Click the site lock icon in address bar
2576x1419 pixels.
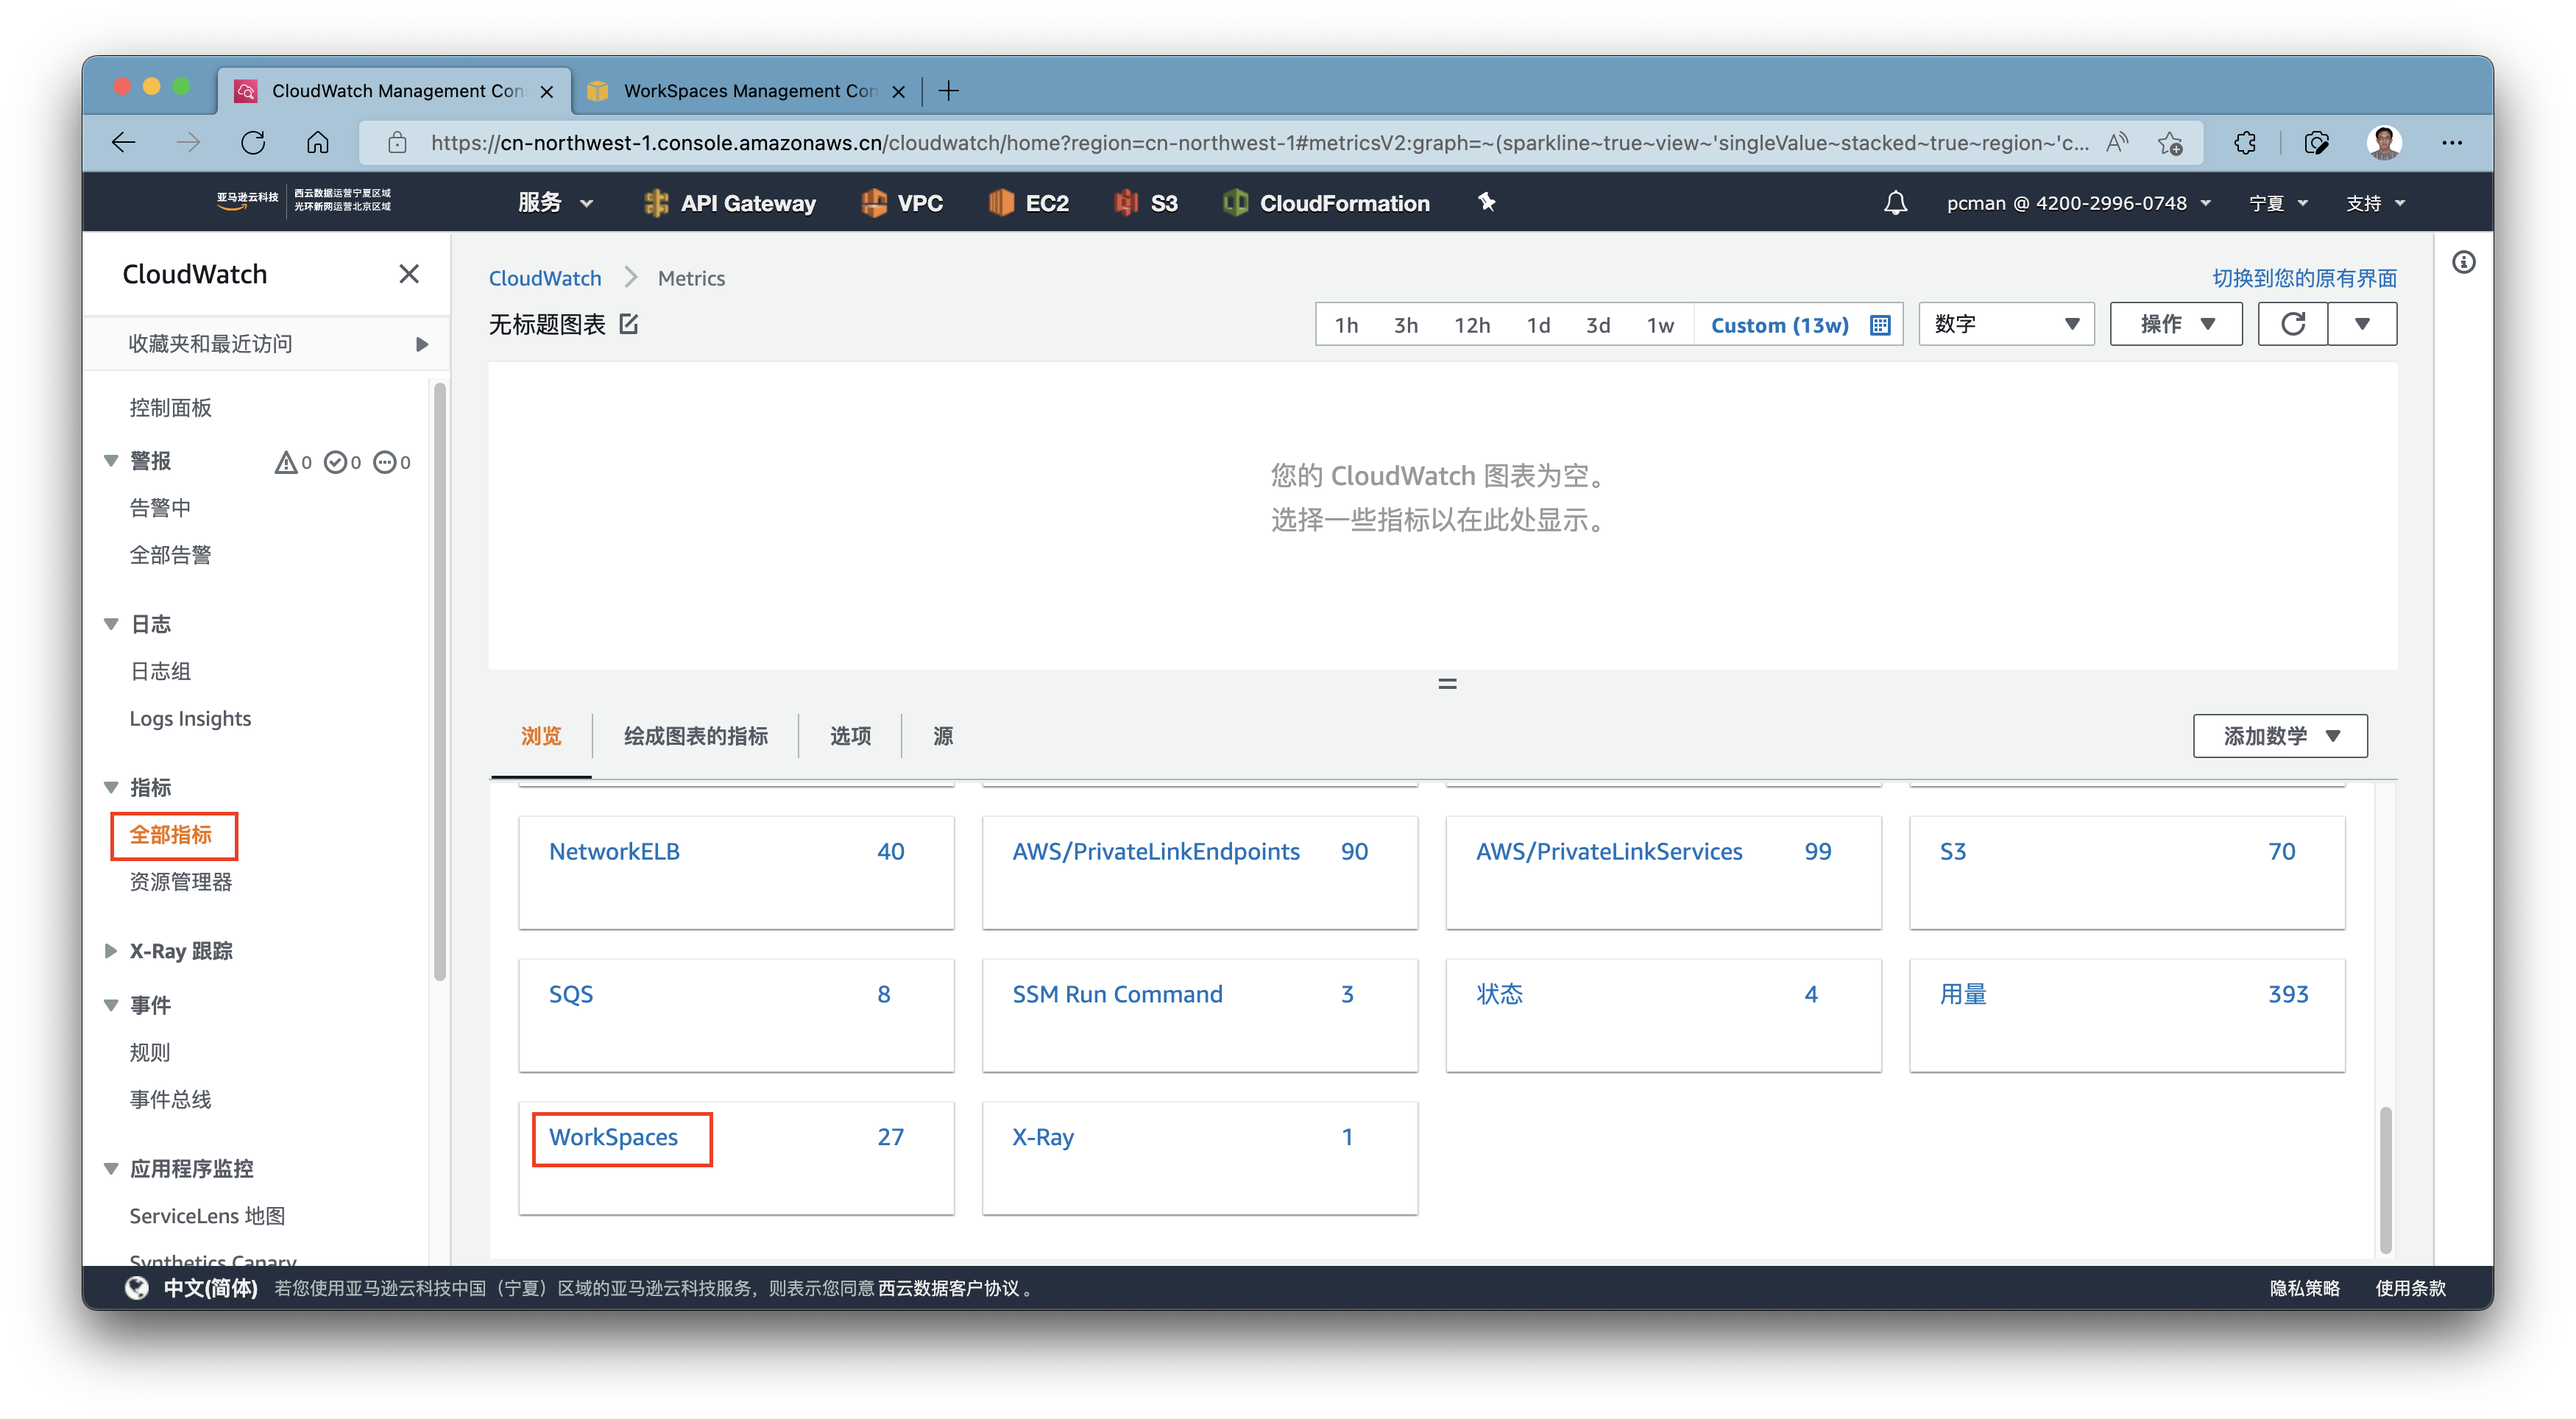(x=397, y=143)
